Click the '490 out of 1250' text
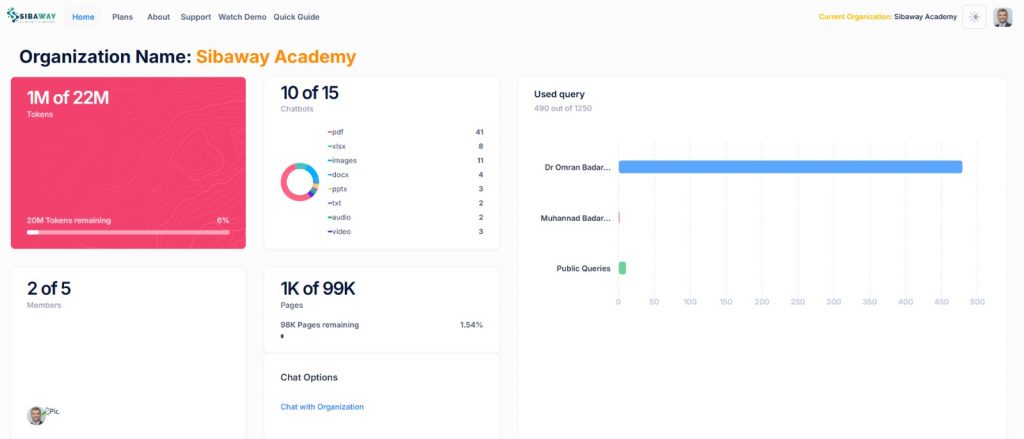The width and height of the screenshot is (1024, 439). 563,108
